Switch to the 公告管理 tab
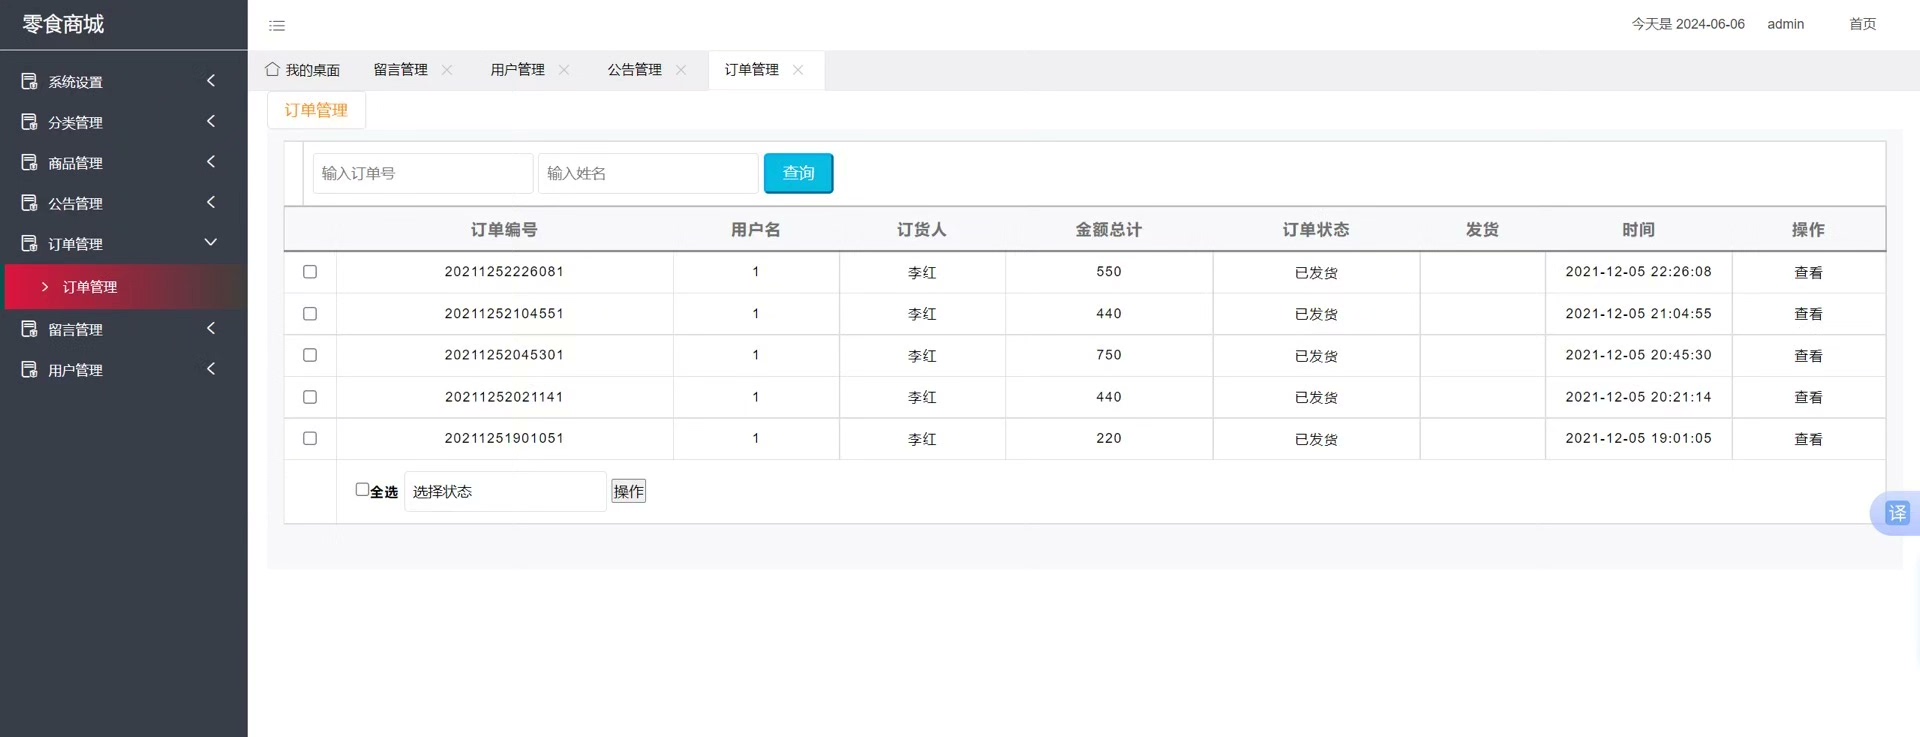Image resolution: width=1920 pixels, height=737 pixels. pyautogui.click(x=634, y=70)
